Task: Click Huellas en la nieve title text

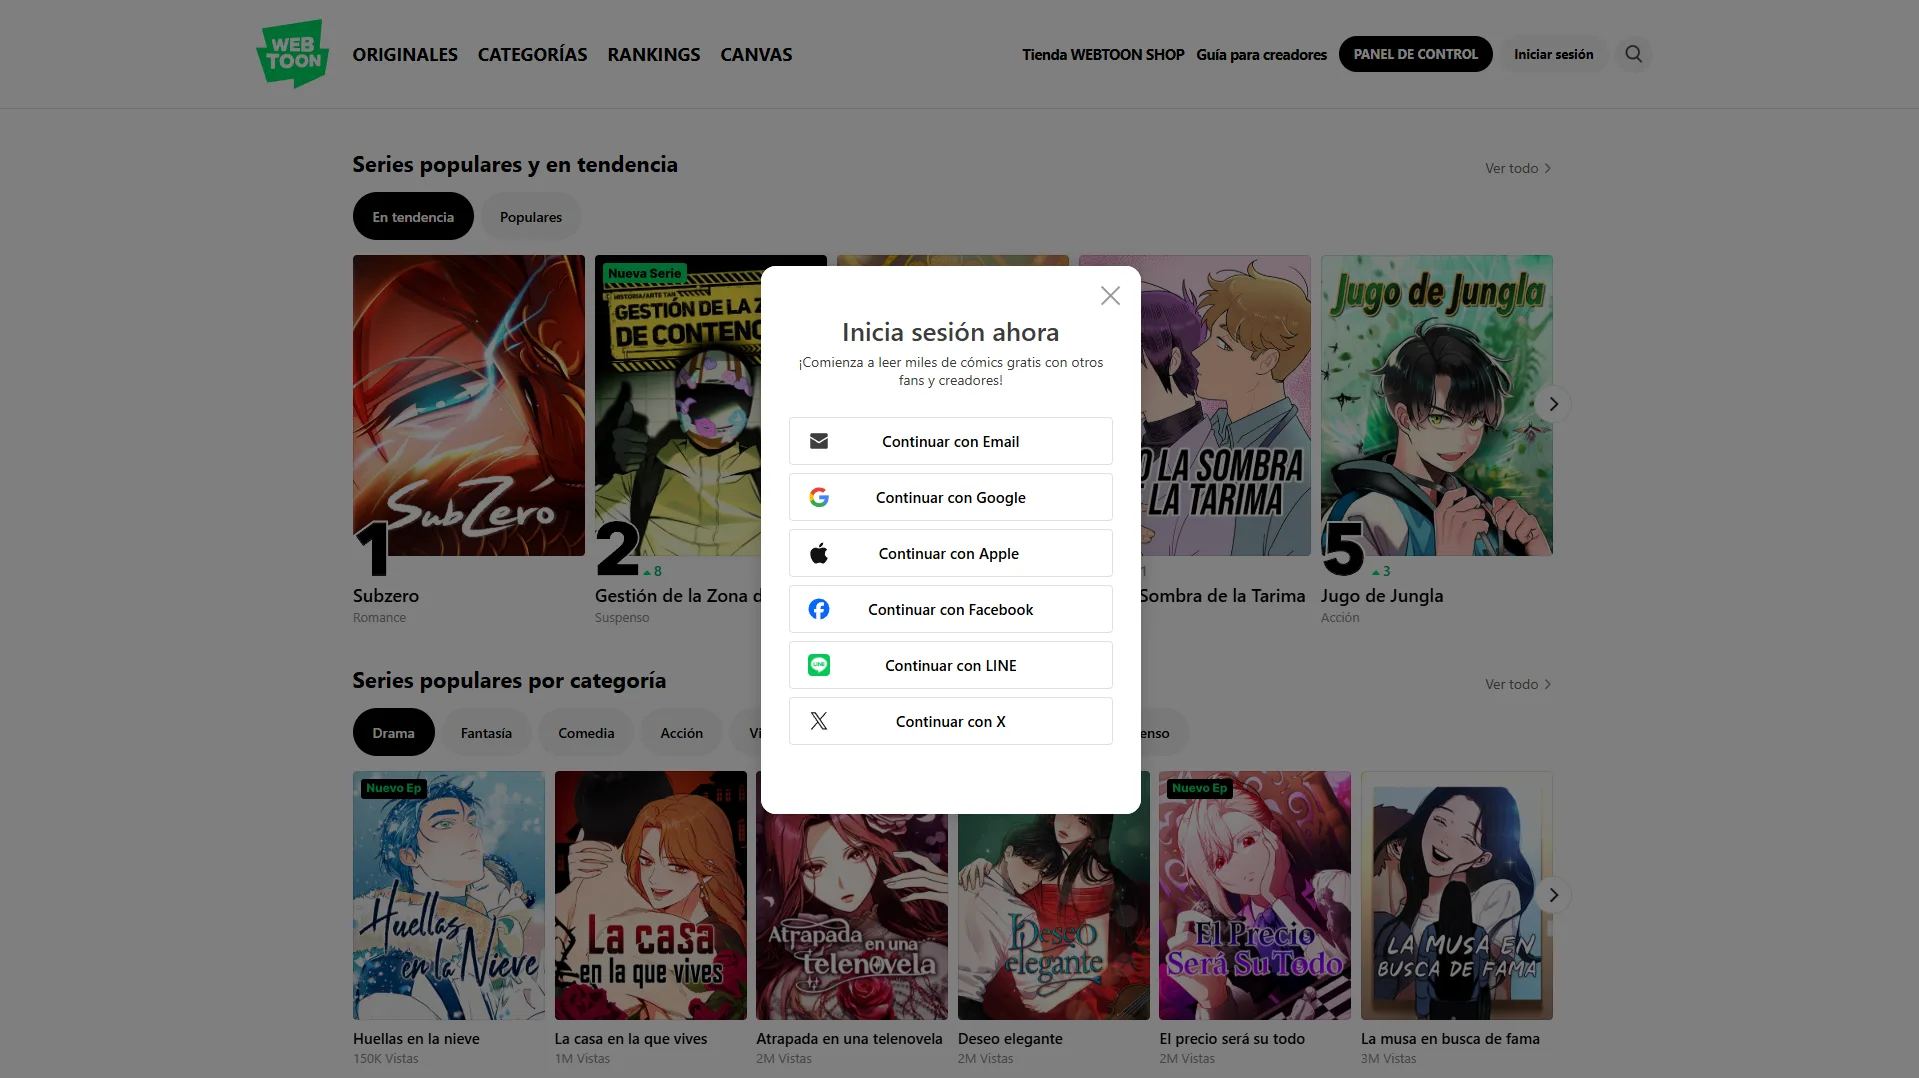Action: (416, 1039)
